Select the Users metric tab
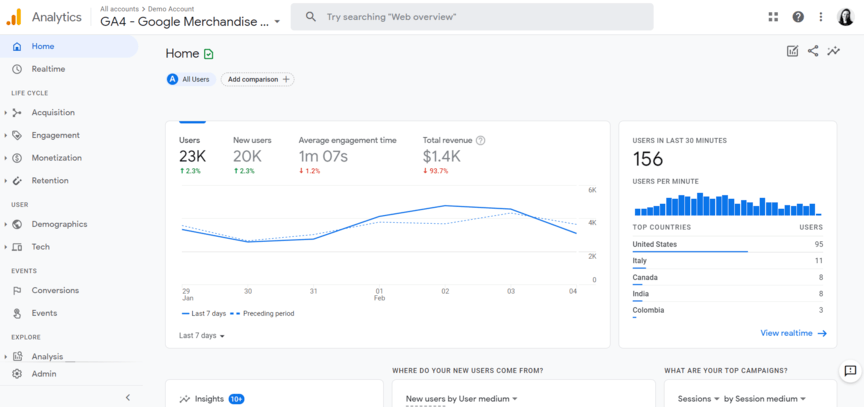Viewport: 864px width, 407px height. pos(192,156)
